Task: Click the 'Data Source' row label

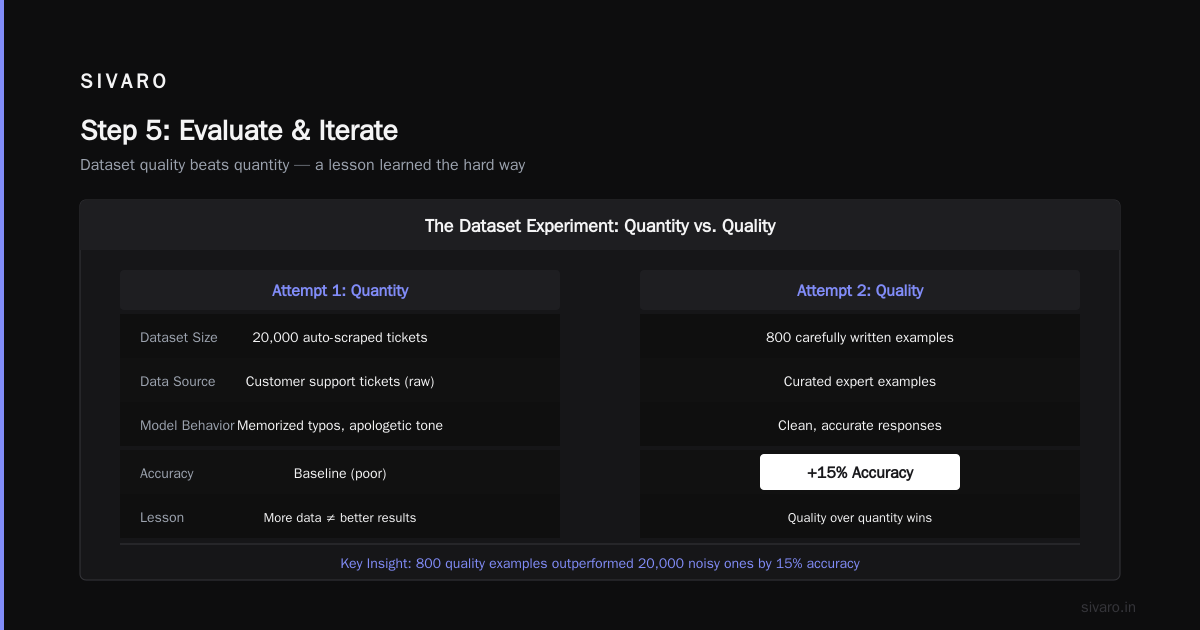Action: (x=178, y=382)
